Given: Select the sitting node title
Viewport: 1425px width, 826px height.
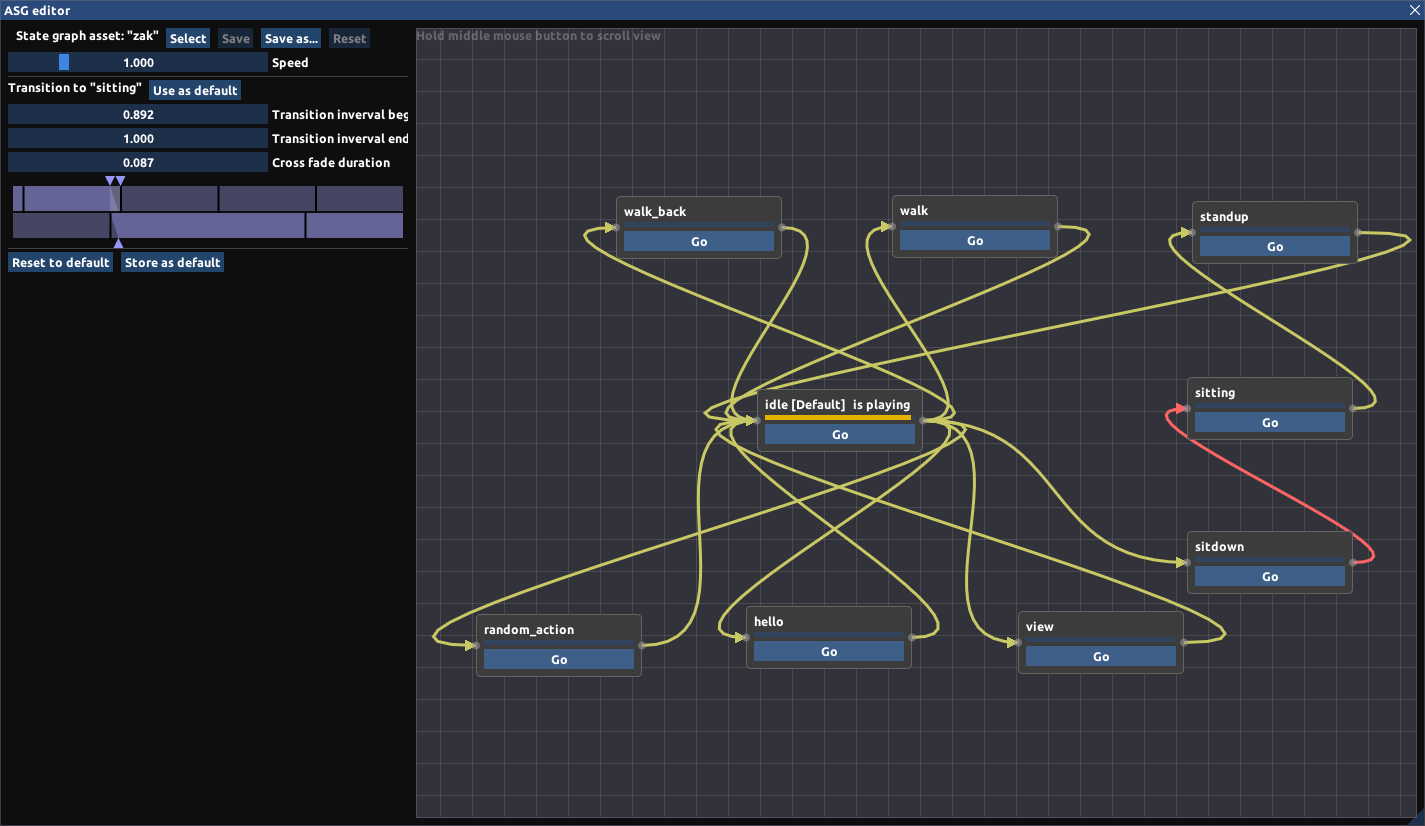Looking at the screenshot, I should point(1215,392).
